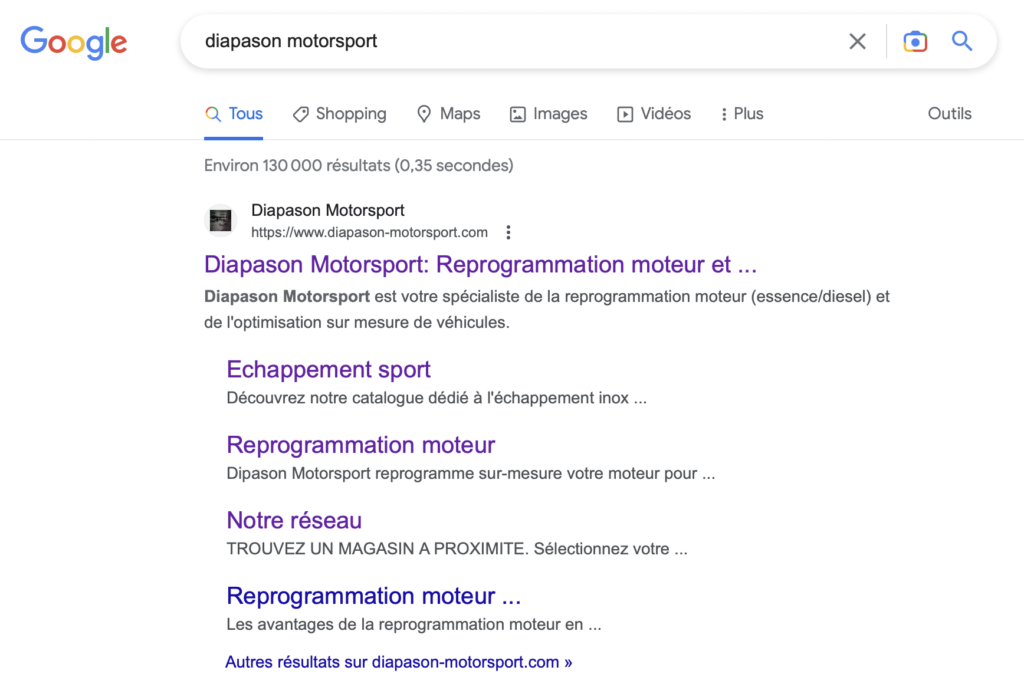Open the visited Reprogrammation moteur sitelink
The height and width of the screenshot is (690, 1024).
pyautogui.click(x=360, y=445)
